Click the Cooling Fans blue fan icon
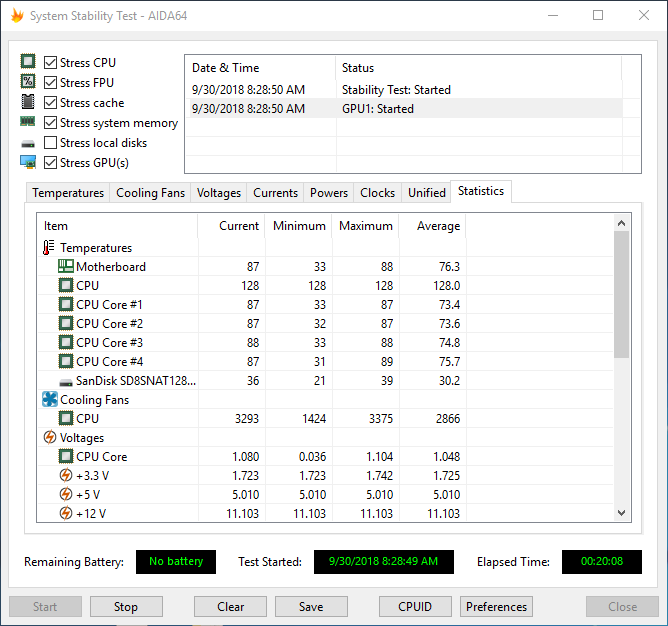 (x=50, y=400)
